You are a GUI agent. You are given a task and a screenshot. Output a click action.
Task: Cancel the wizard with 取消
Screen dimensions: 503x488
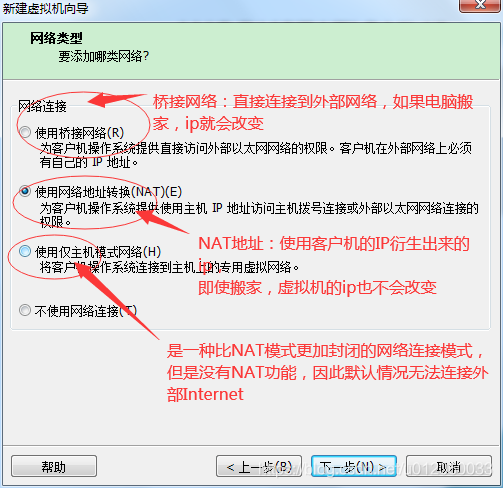point(449,467)
